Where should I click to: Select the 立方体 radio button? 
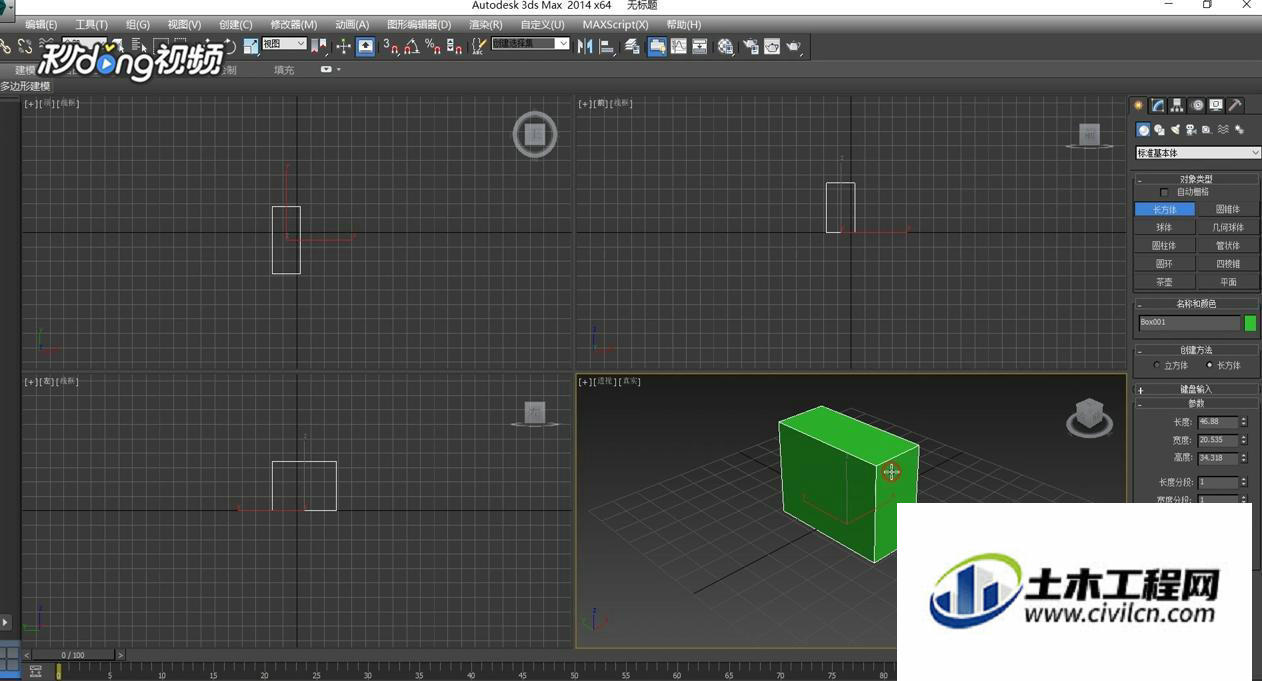1157,365
